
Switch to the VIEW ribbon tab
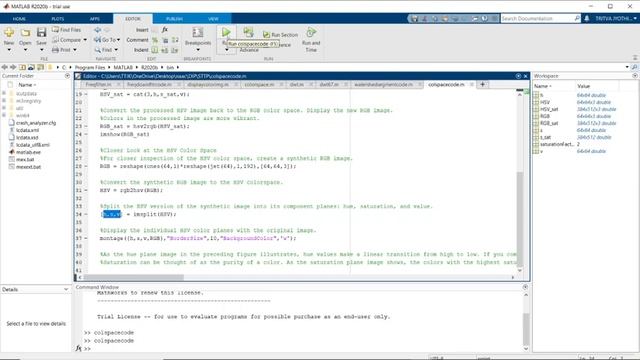[x=213, y=19]
